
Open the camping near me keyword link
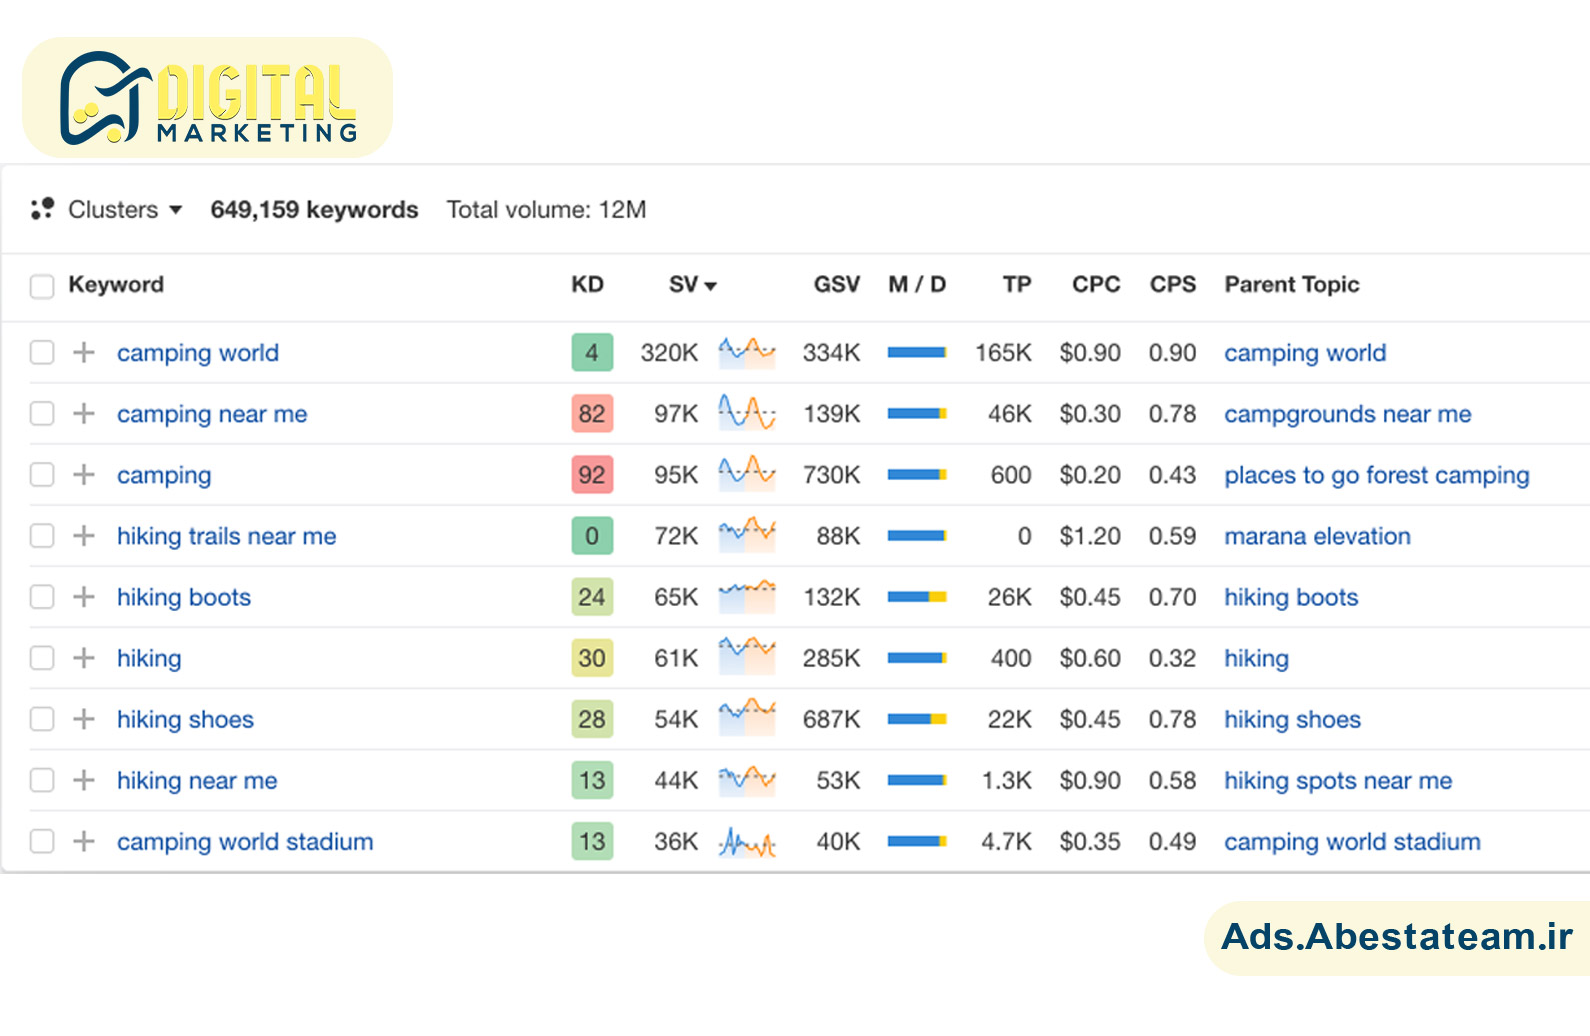pyautogui.click(x=212, y=414)
